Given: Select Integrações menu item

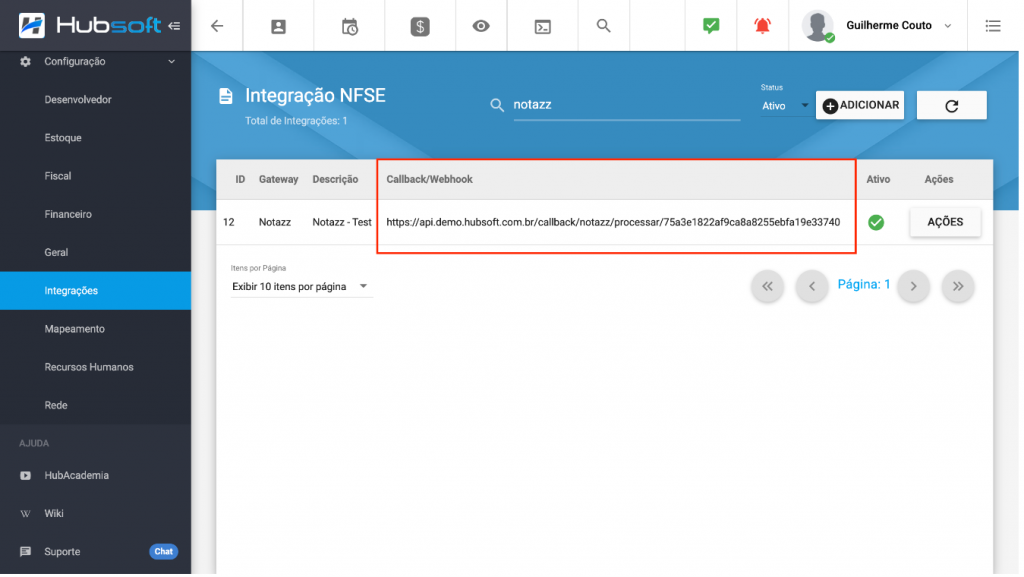Looking at the screenshot, I should click(x=95, y=290).
